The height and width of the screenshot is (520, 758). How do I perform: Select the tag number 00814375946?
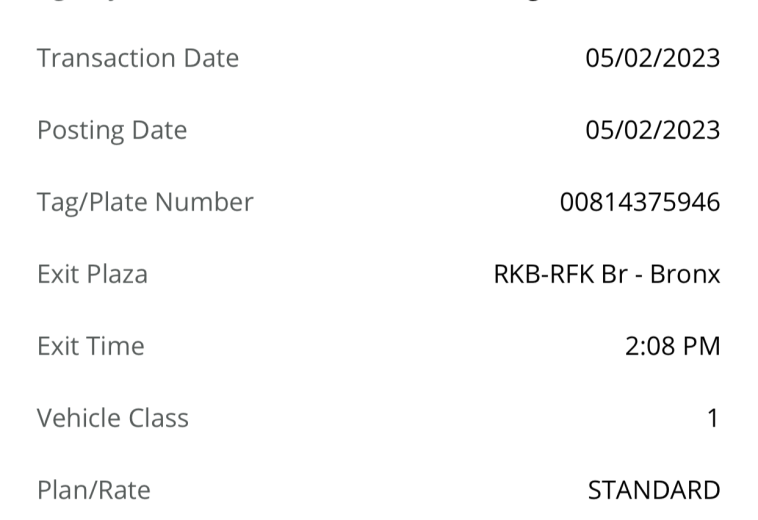640,202
